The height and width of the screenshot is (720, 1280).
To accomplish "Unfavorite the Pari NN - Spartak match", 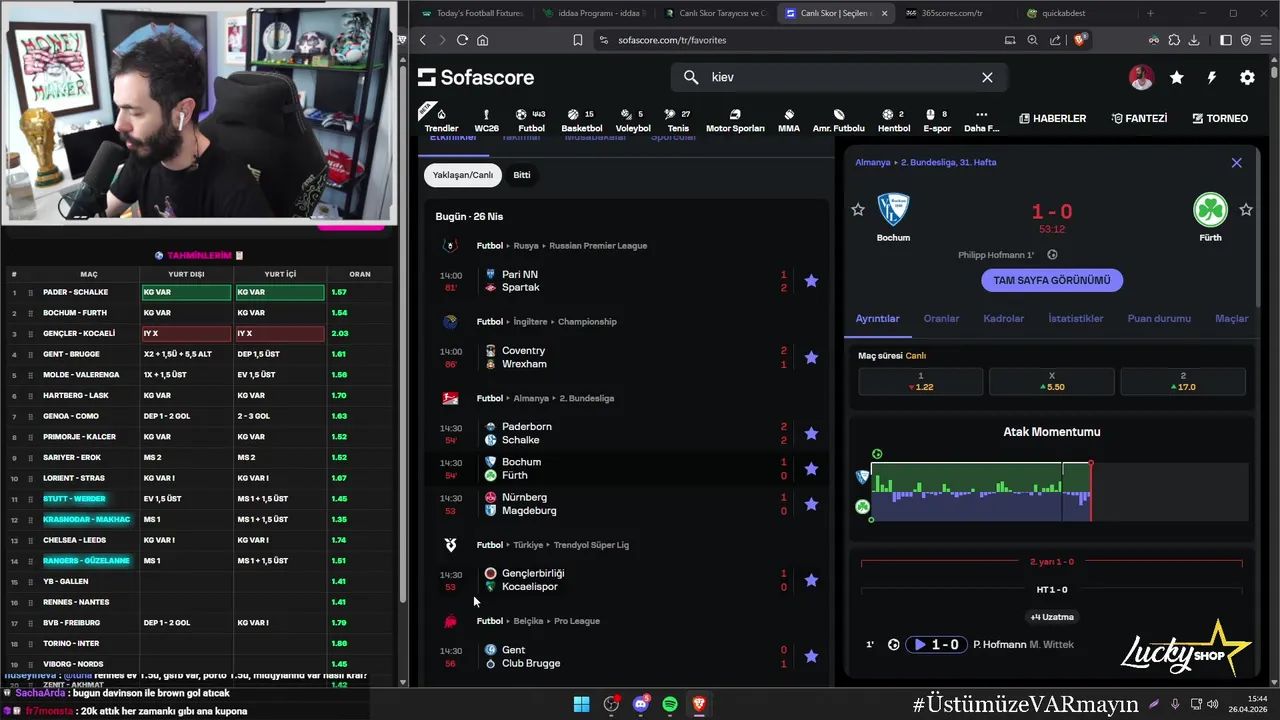I will [x=811, y=281].
